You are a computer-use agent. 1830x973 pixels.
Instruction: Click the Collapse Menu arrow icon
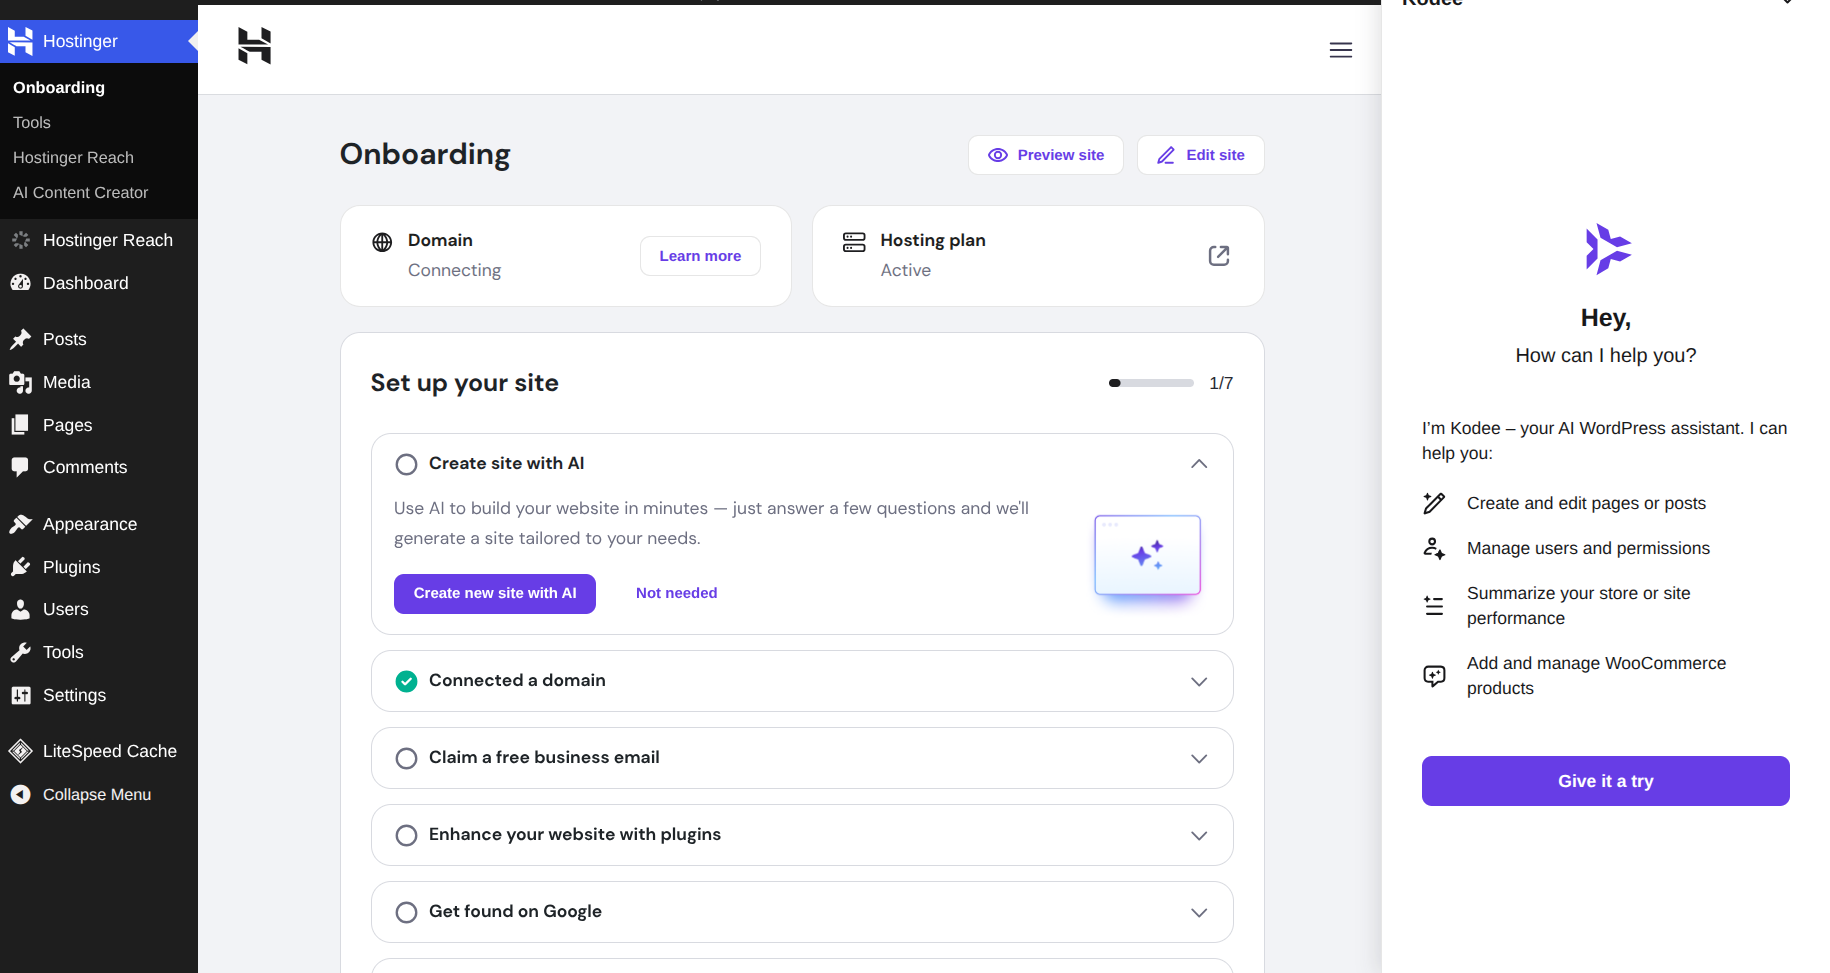[x=20, y=794]
